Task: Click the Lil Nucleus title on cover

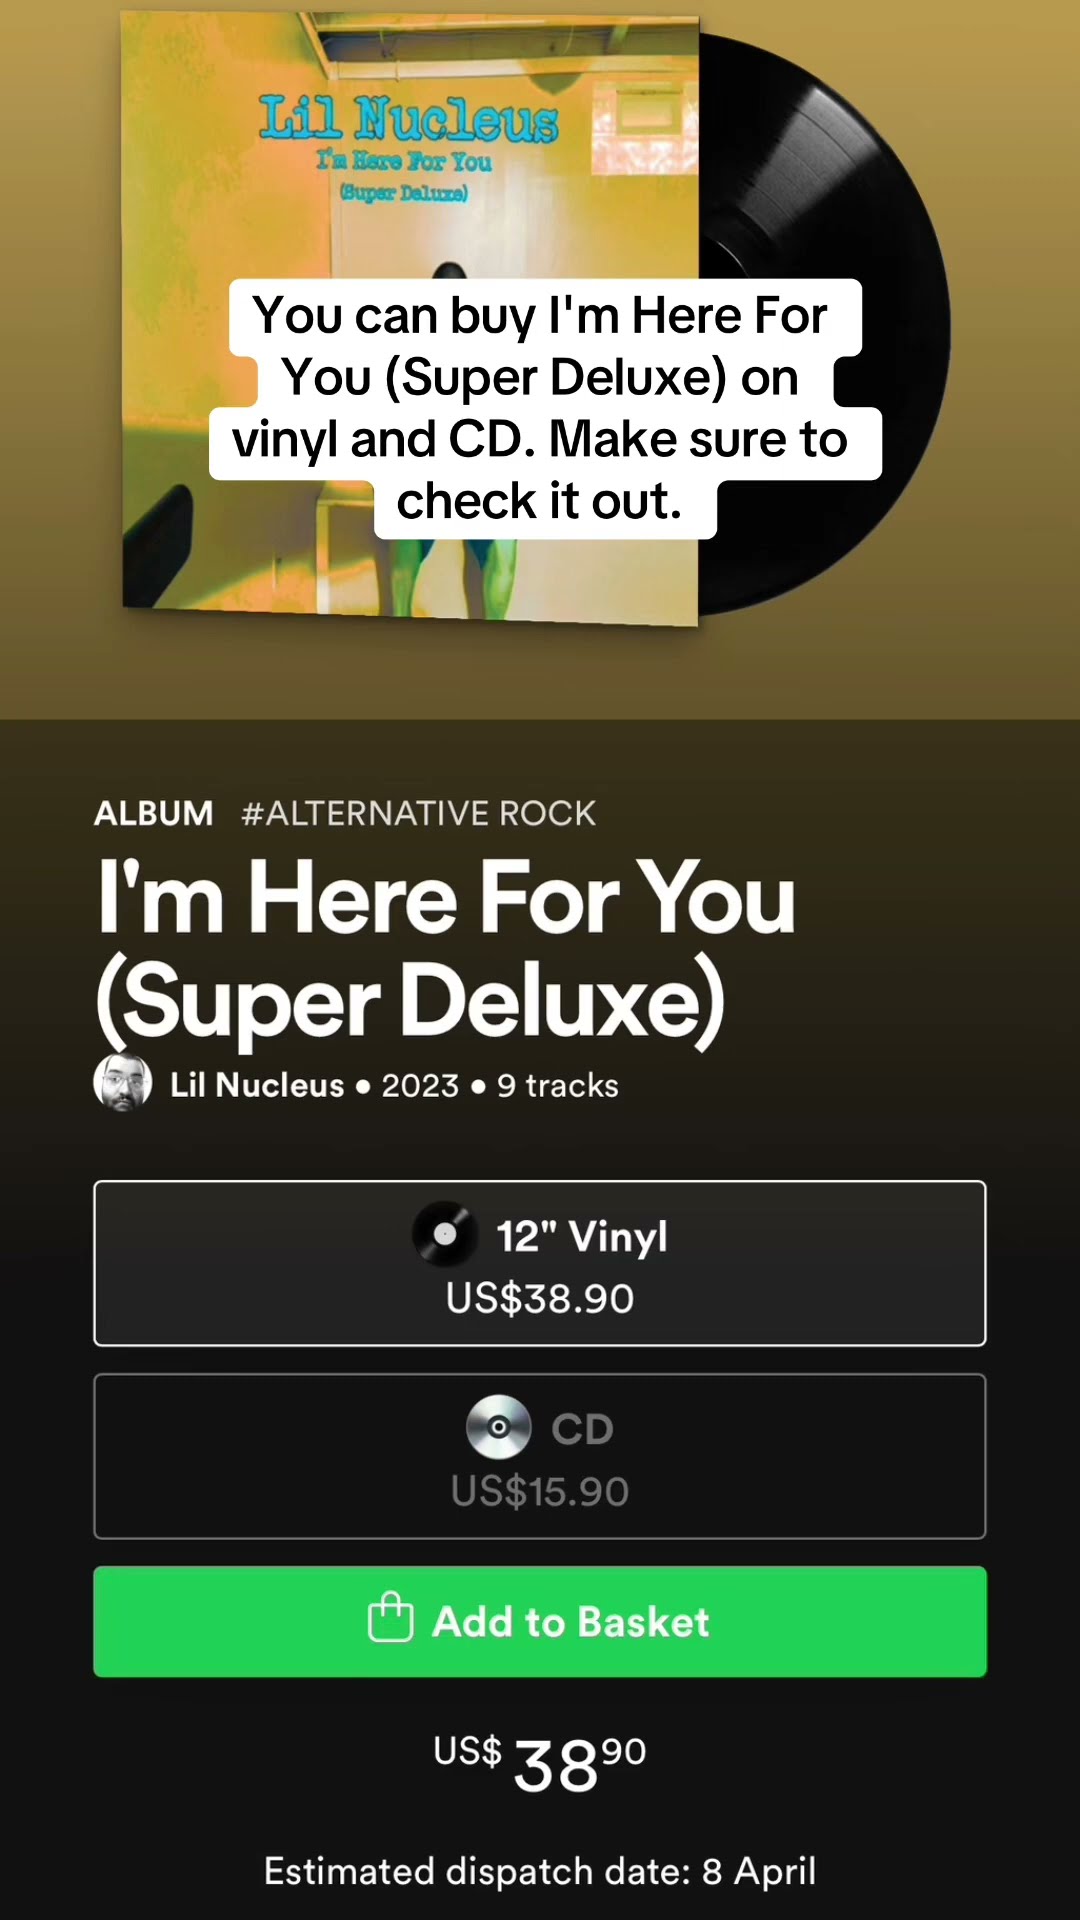Action: 408,118
